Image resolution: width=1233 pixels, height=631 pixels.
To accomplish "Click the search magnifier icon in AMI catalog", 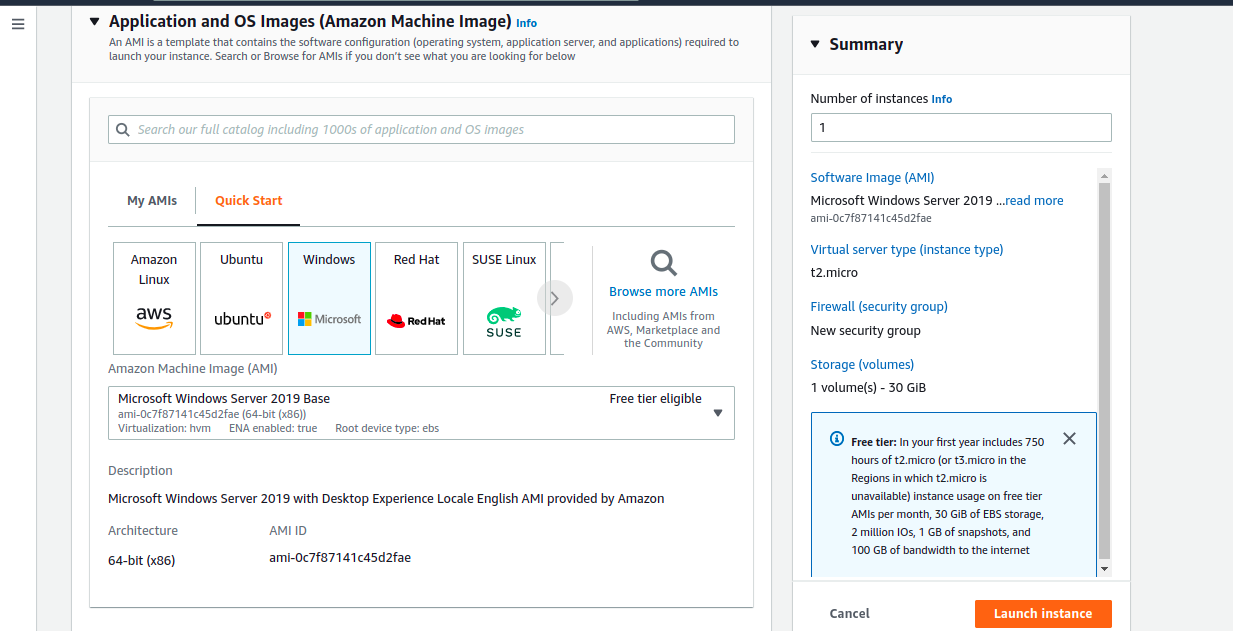I will click(x=123, y=130).
